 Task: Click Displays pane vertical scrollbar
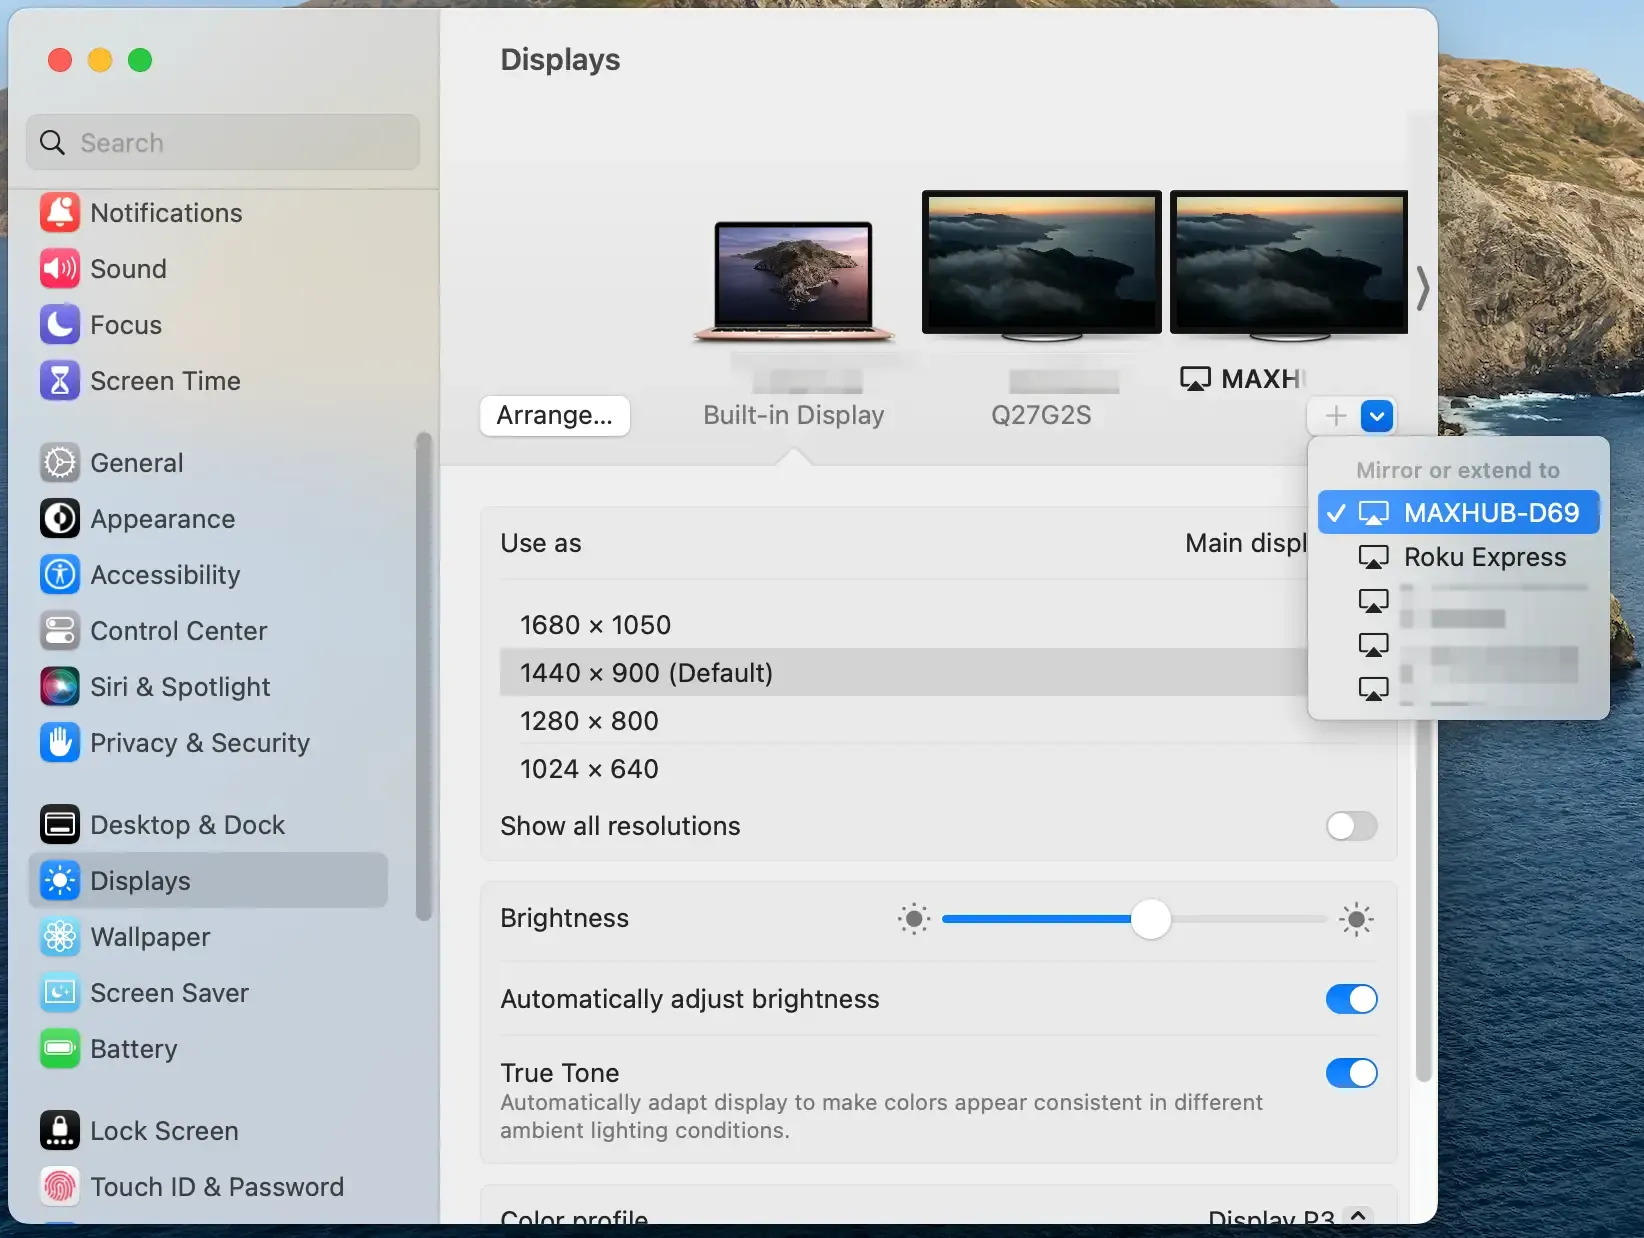pos(1424,900)
